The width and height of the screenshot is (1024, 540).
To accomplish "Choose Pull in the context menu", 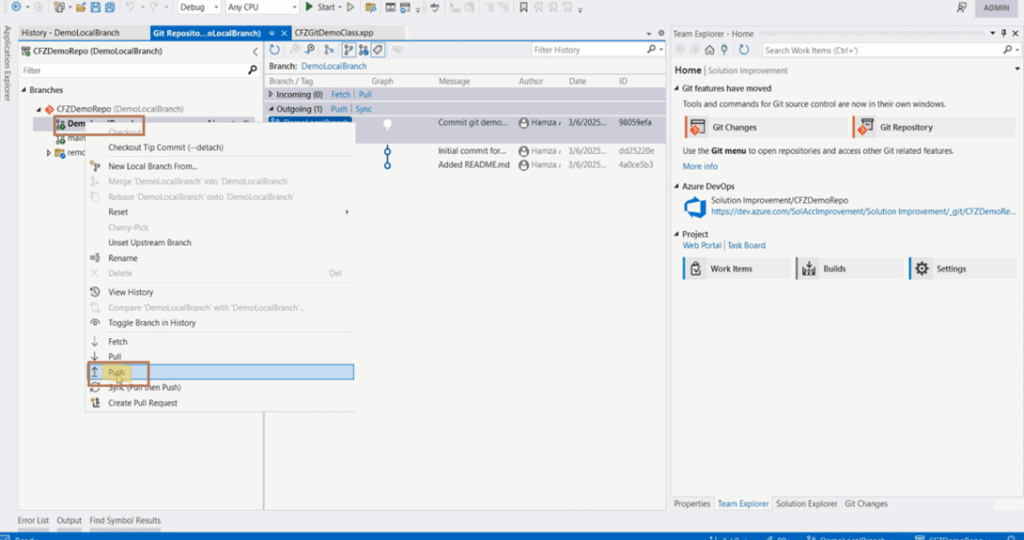I will [221, 357].
